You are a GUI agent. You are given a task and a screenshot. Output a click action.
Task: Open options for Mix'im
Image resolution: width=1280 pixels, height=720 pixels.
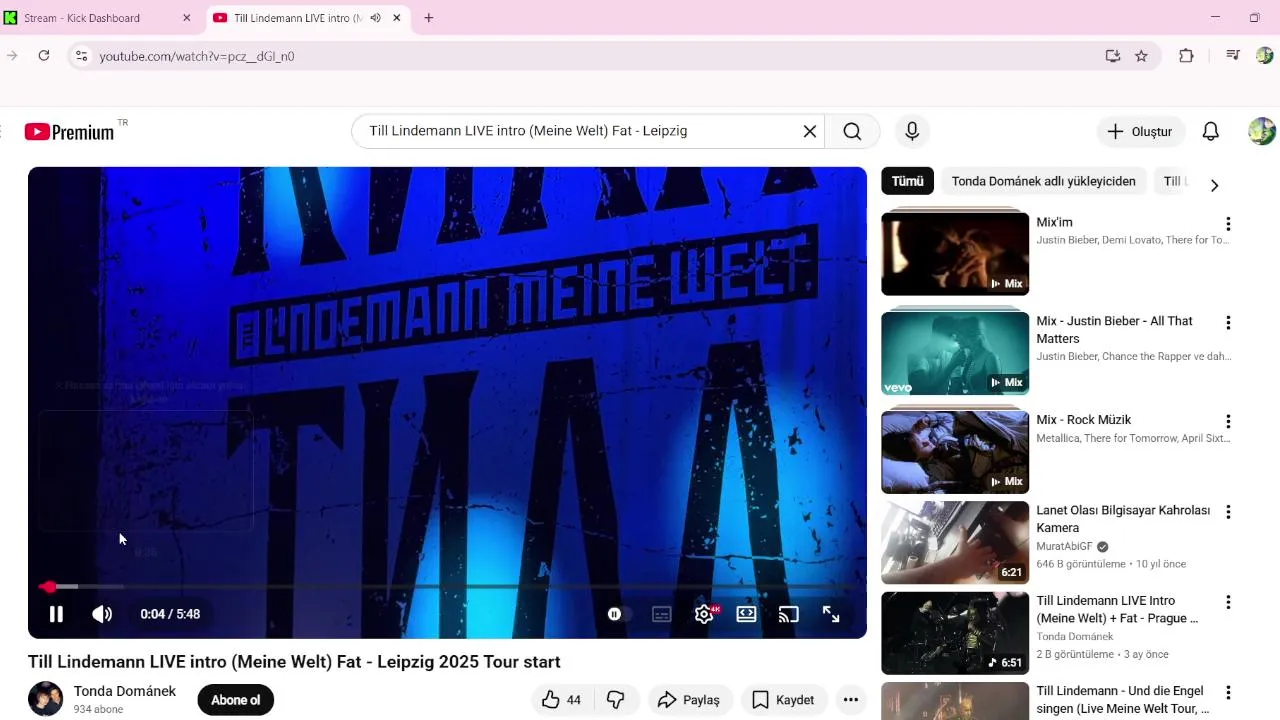click(x=1228, y=224)
